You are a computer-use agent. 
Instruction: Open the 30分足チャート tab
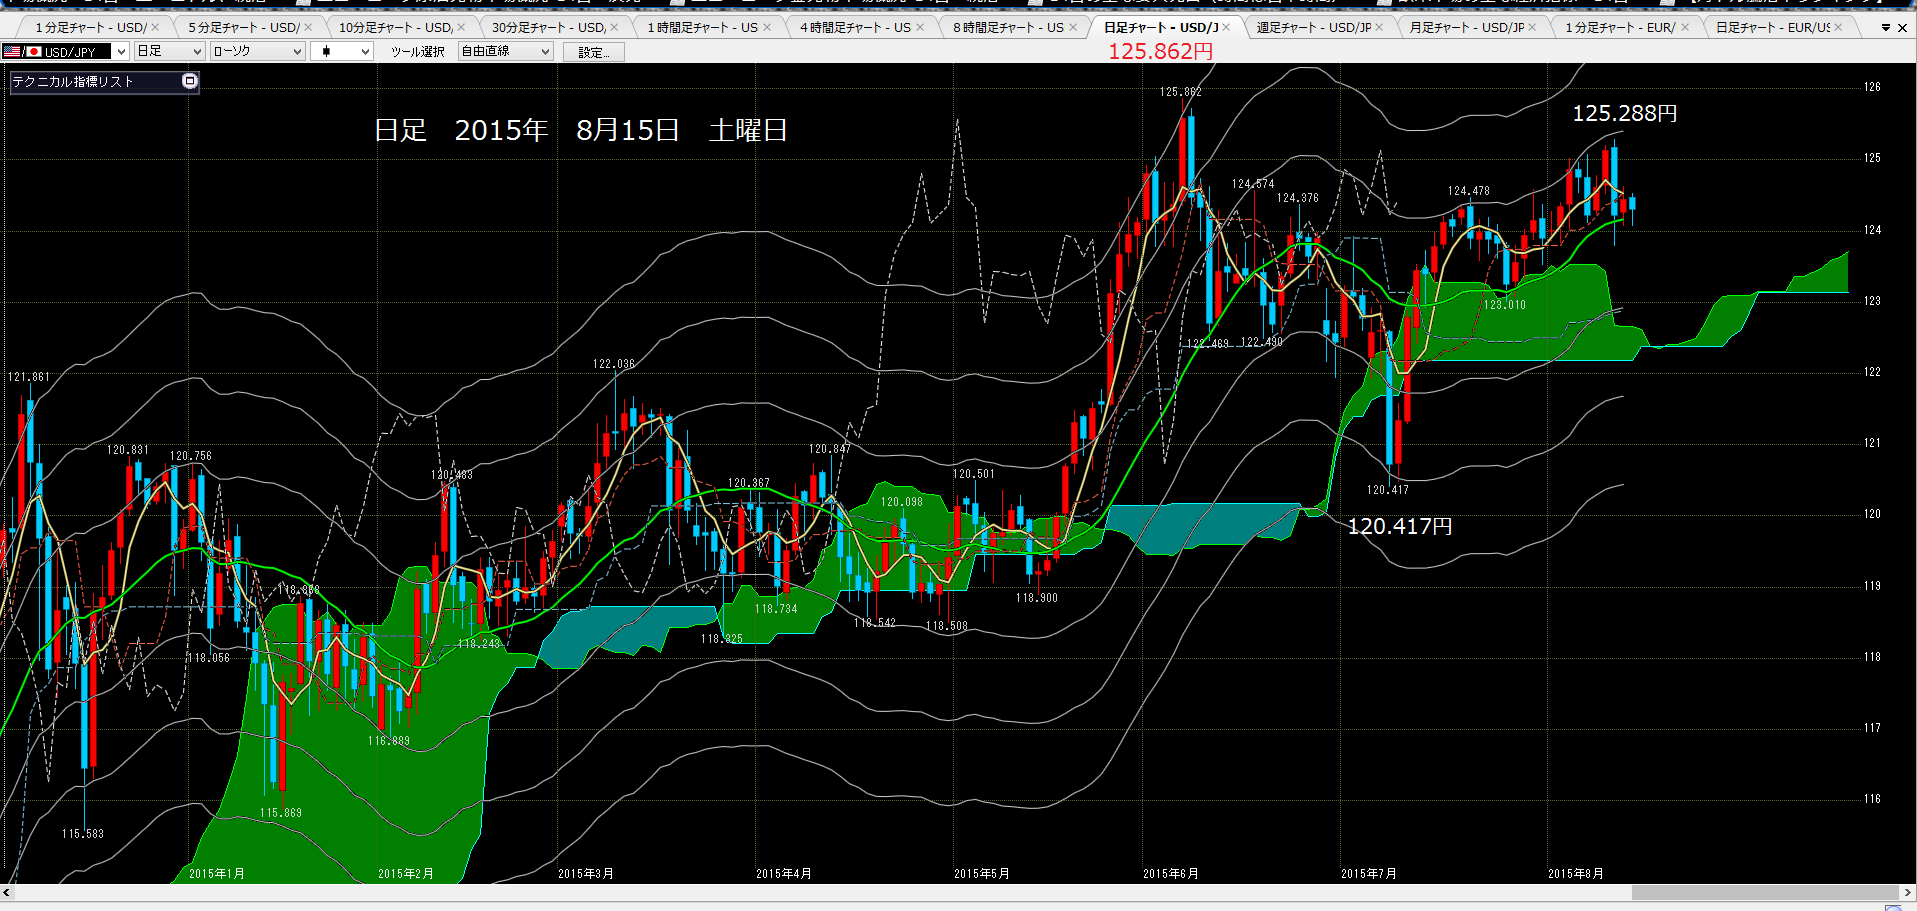549,27
